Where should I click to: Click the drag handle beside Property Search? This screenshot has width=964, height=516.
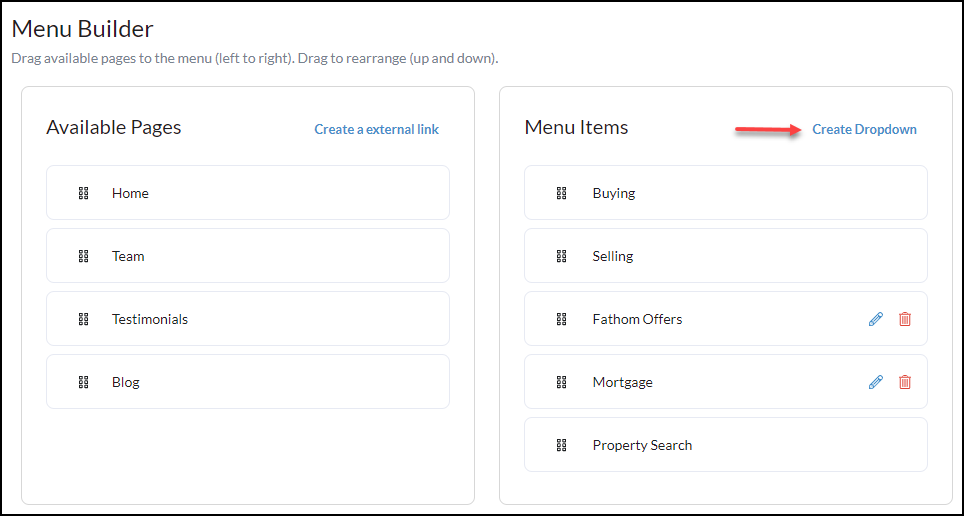(x=562, y=445)
